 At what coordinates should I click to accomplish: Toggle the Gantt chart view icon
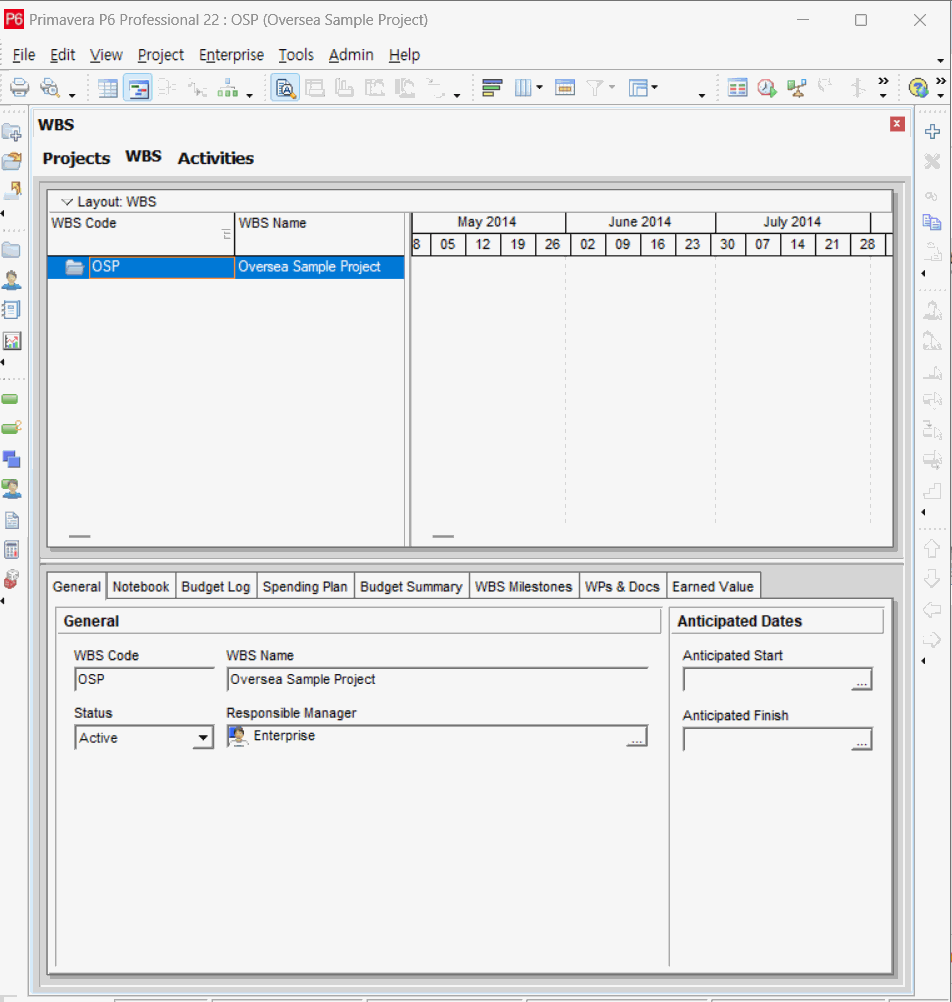pyautogui.click(x=137, y=88)
